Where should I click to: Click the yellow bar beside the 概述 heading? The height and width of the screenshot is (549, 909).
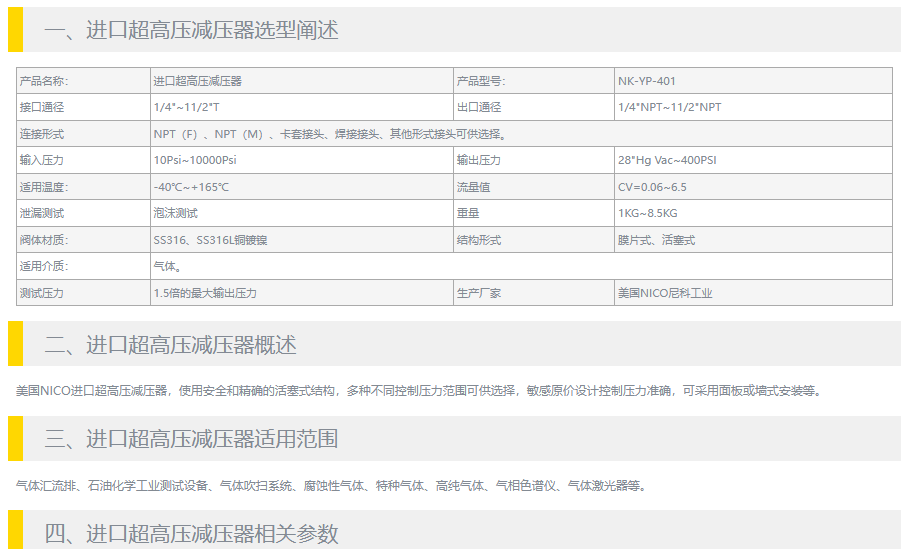pos(15,345)
